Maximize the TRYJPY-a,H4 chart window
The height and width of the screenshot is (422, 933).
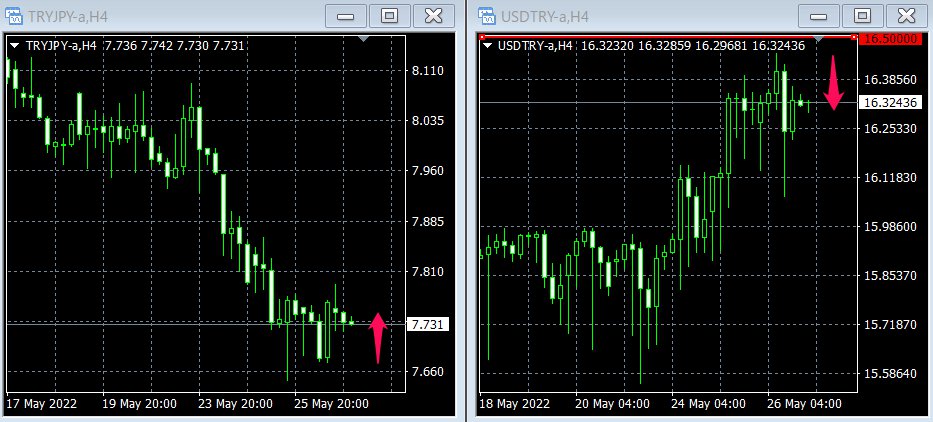tap(390, 15)
